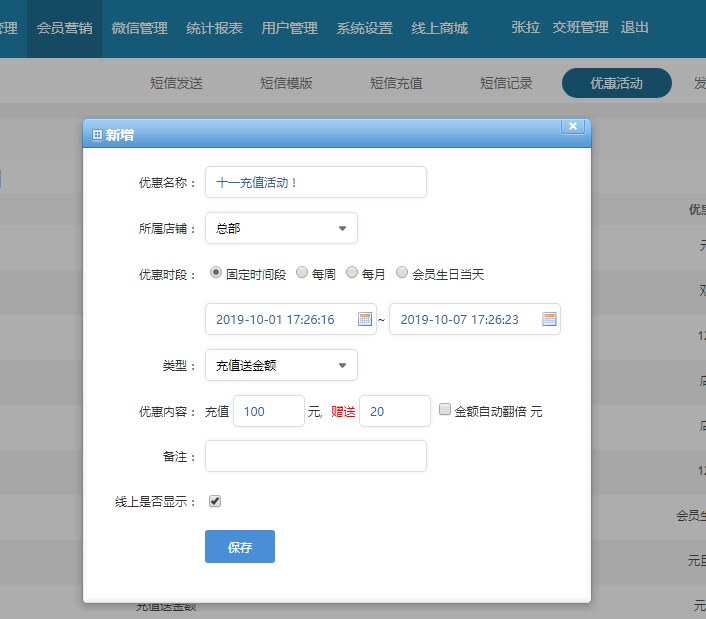The width and height of the screenshot is (706, 619).
Task: Expand the 类型 充值送金额 dropdown
Action: (x=281, y=365)
